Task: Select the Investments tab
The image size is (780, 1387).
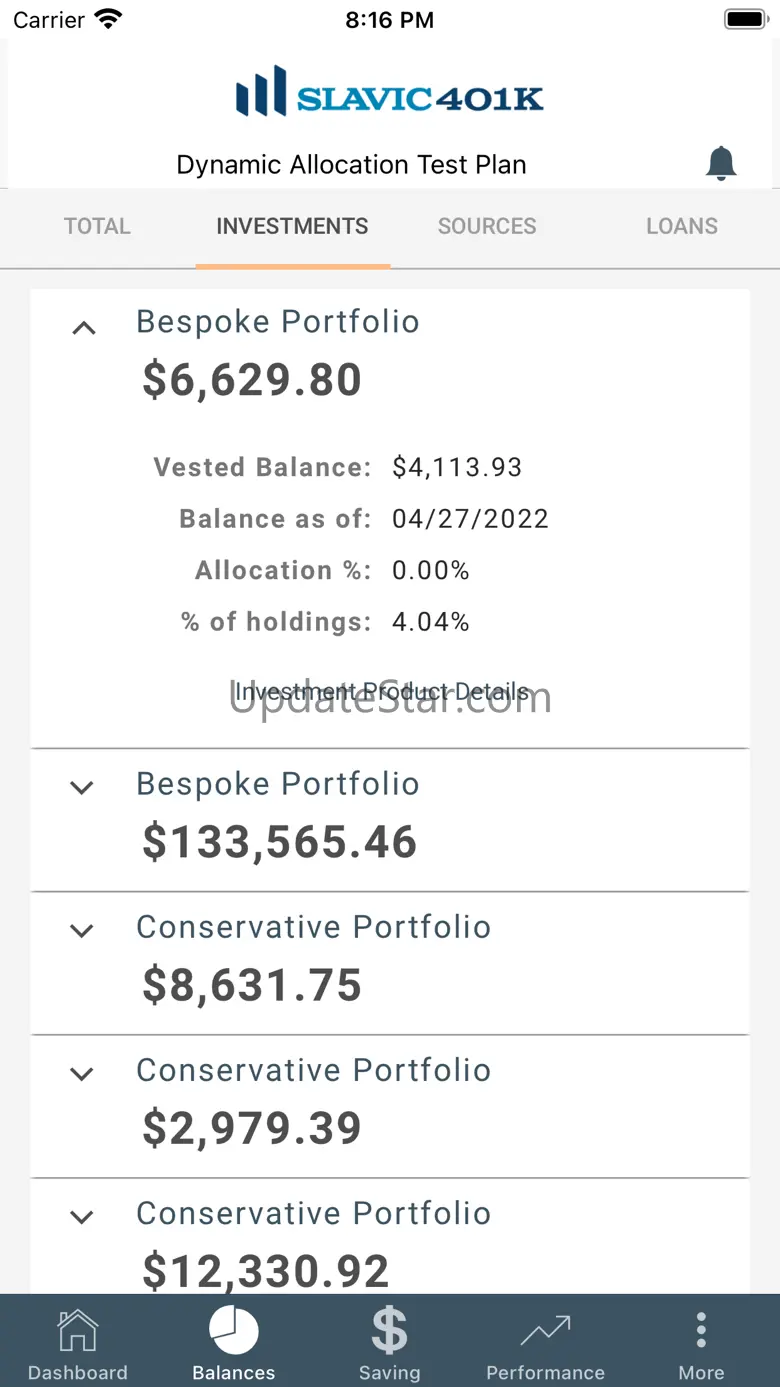Action: pyautogui.click(x=292, y=227)
